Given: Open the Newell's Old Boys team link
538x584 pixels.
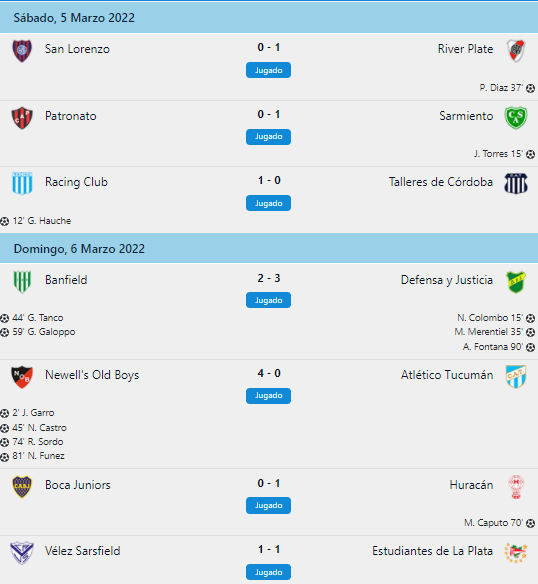Looking at the screenshot, I should pyautogui.click(x=92, y=375).
